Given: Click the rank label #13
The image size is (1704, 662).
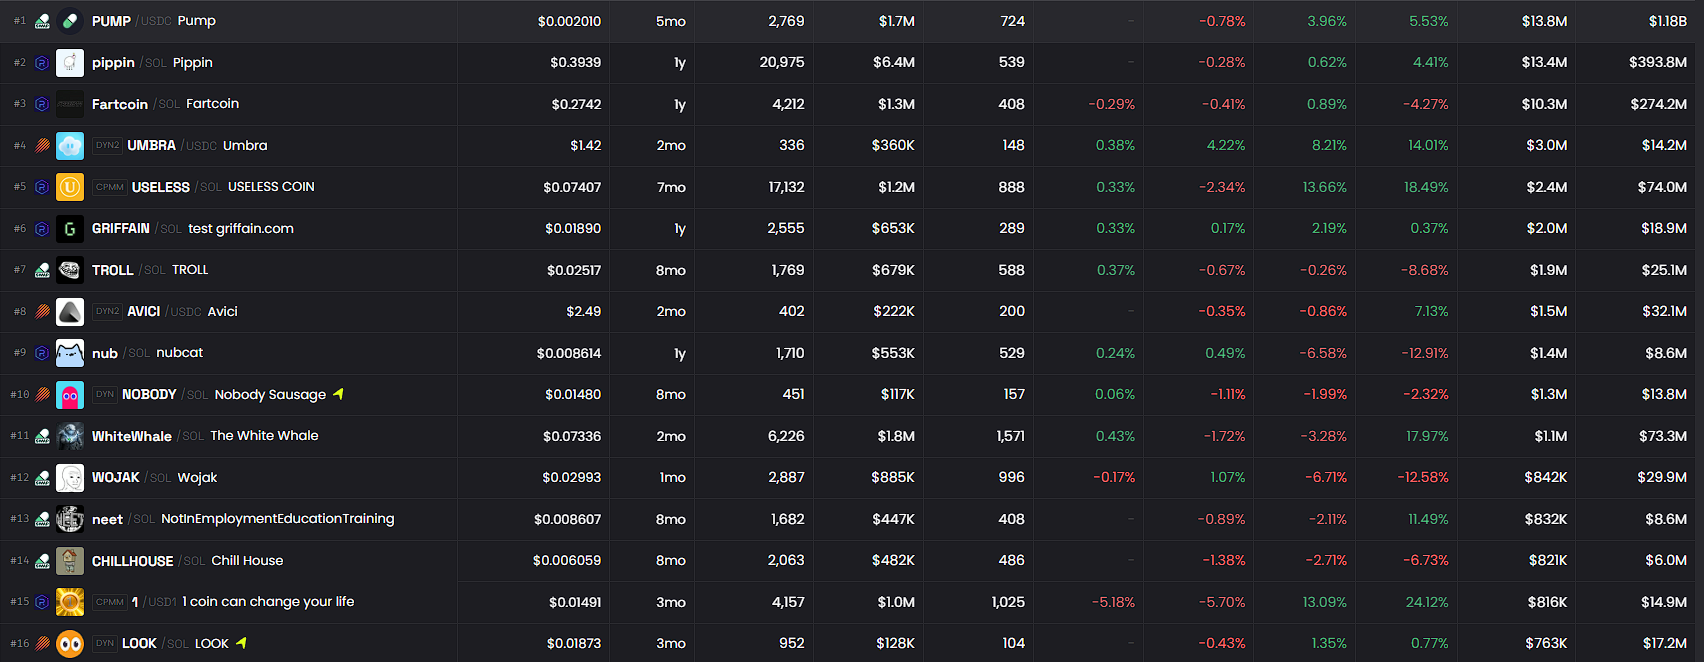Looking at the screenshot, I should coord(20,519).
